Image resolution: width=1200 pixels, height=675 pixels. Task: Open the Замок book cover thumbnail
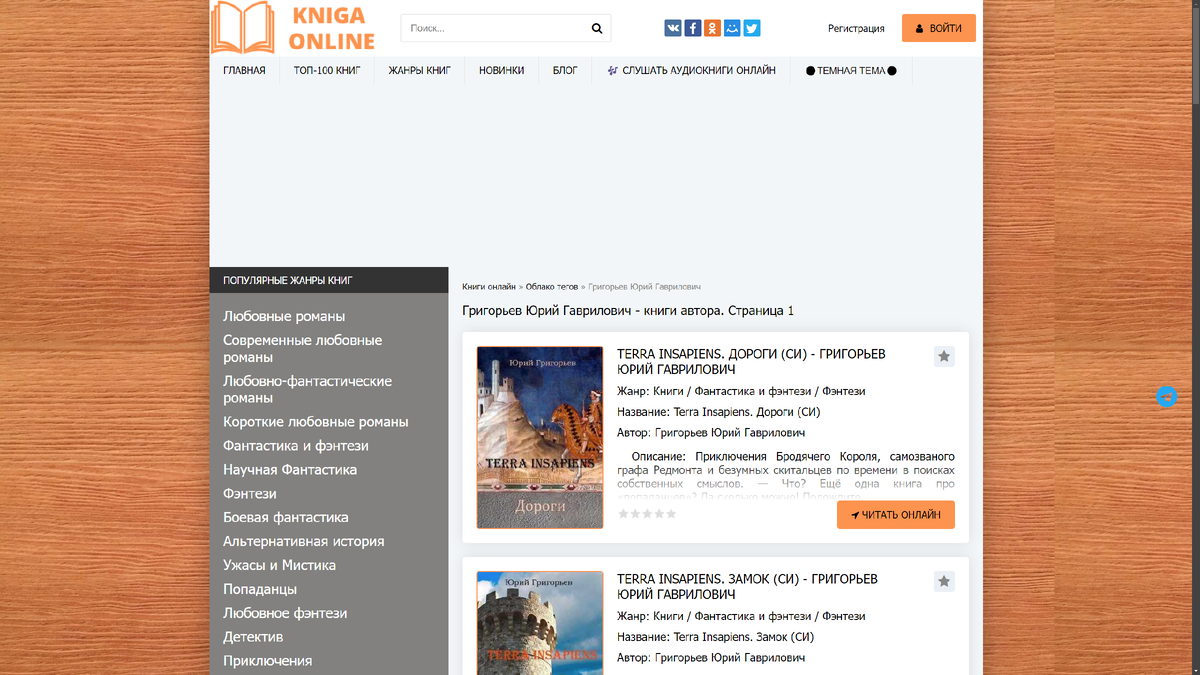pos(540,623)
